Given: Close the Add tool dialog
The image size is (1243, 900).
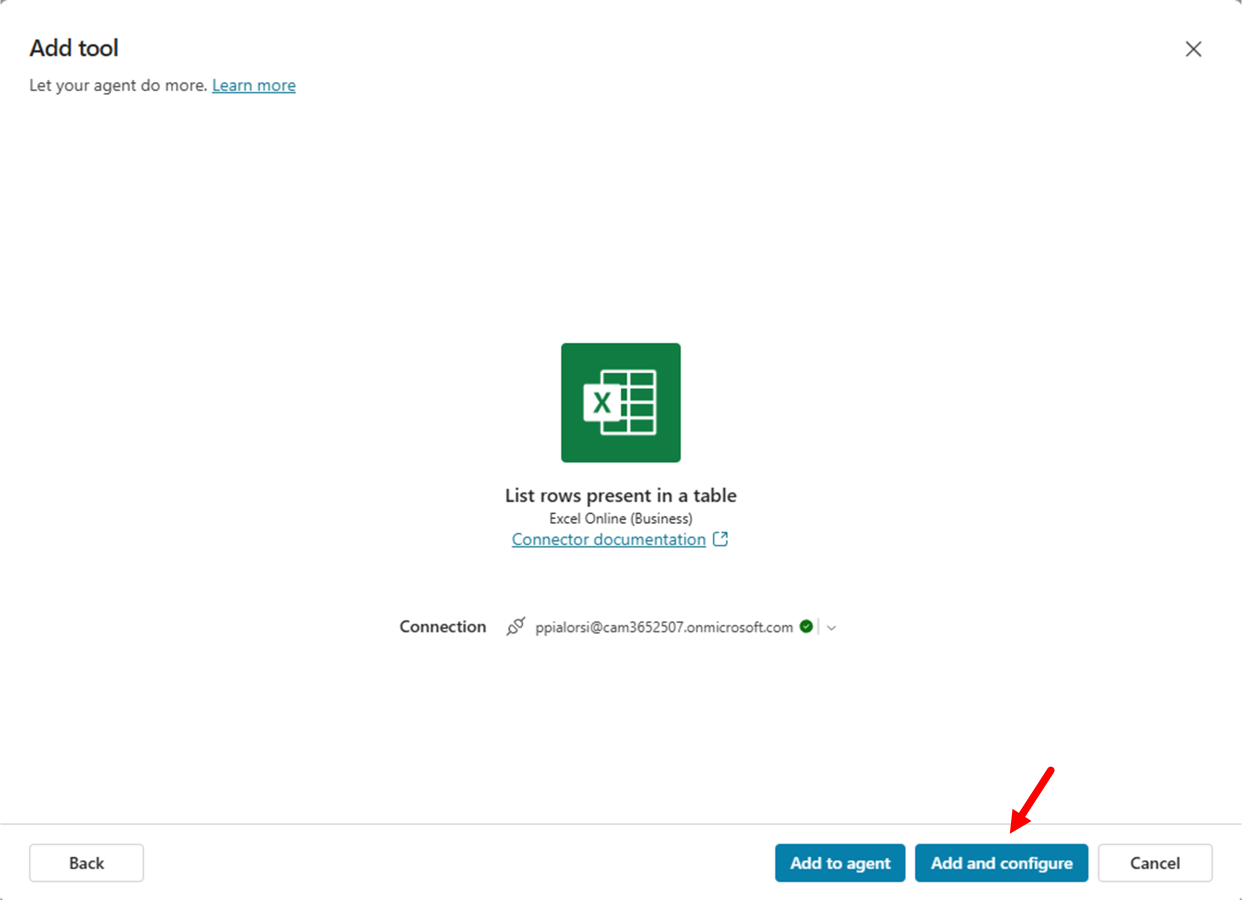Looking at the screenshot, I should tap(1193, 49).
